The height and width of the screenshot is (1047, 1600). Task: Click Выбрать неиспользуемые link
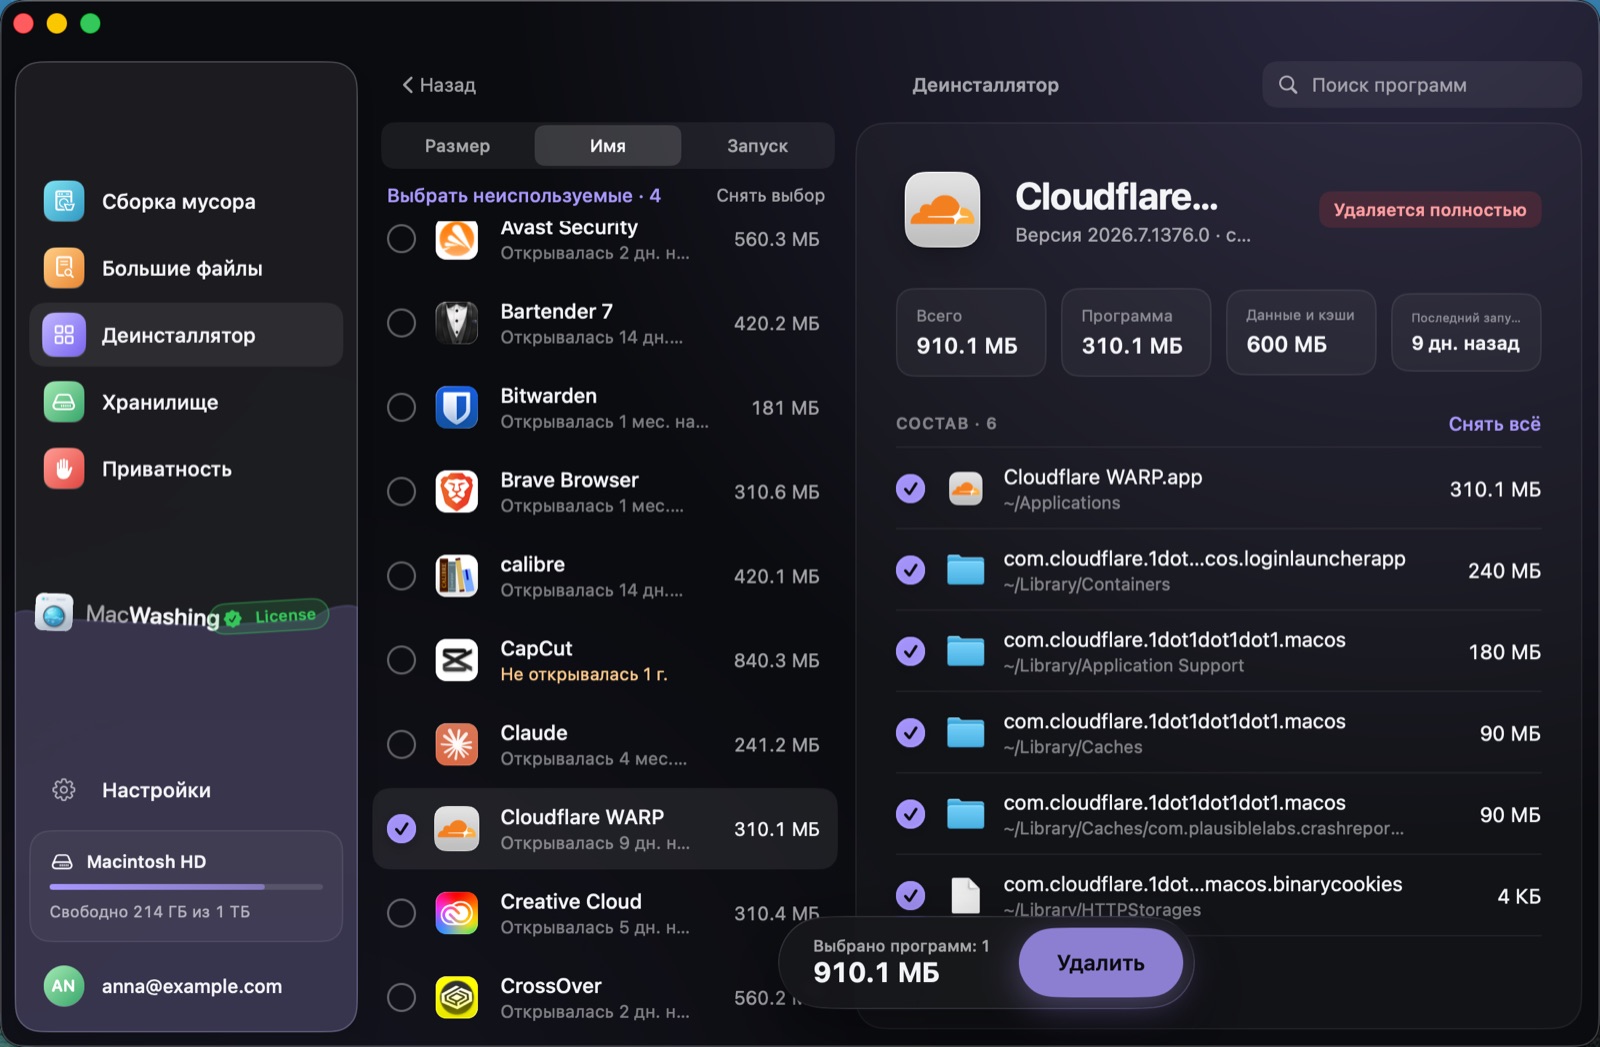524,196
